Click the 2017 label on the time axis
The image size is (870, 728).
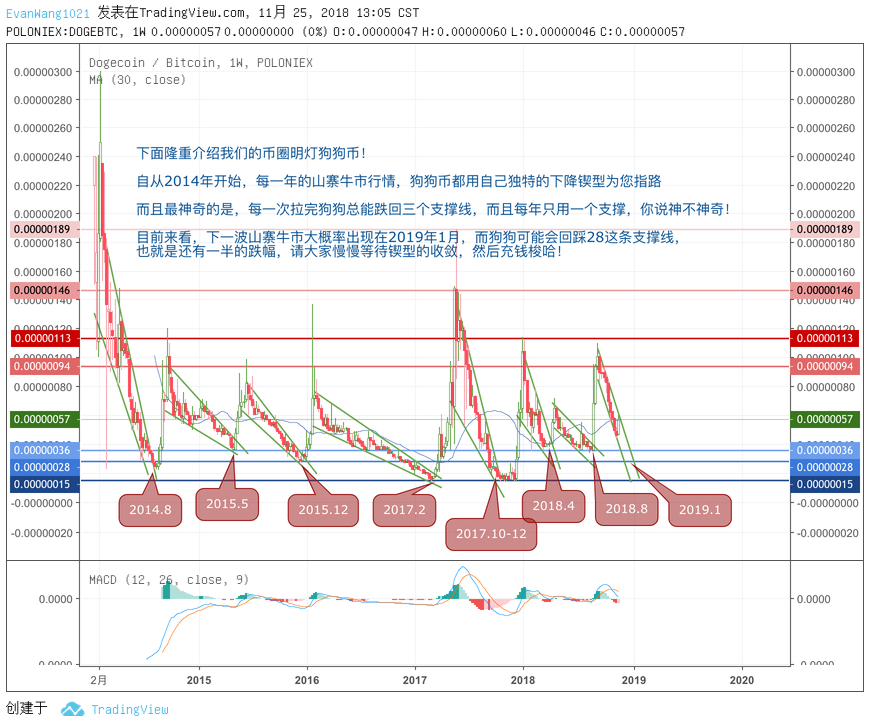(415, 680)
